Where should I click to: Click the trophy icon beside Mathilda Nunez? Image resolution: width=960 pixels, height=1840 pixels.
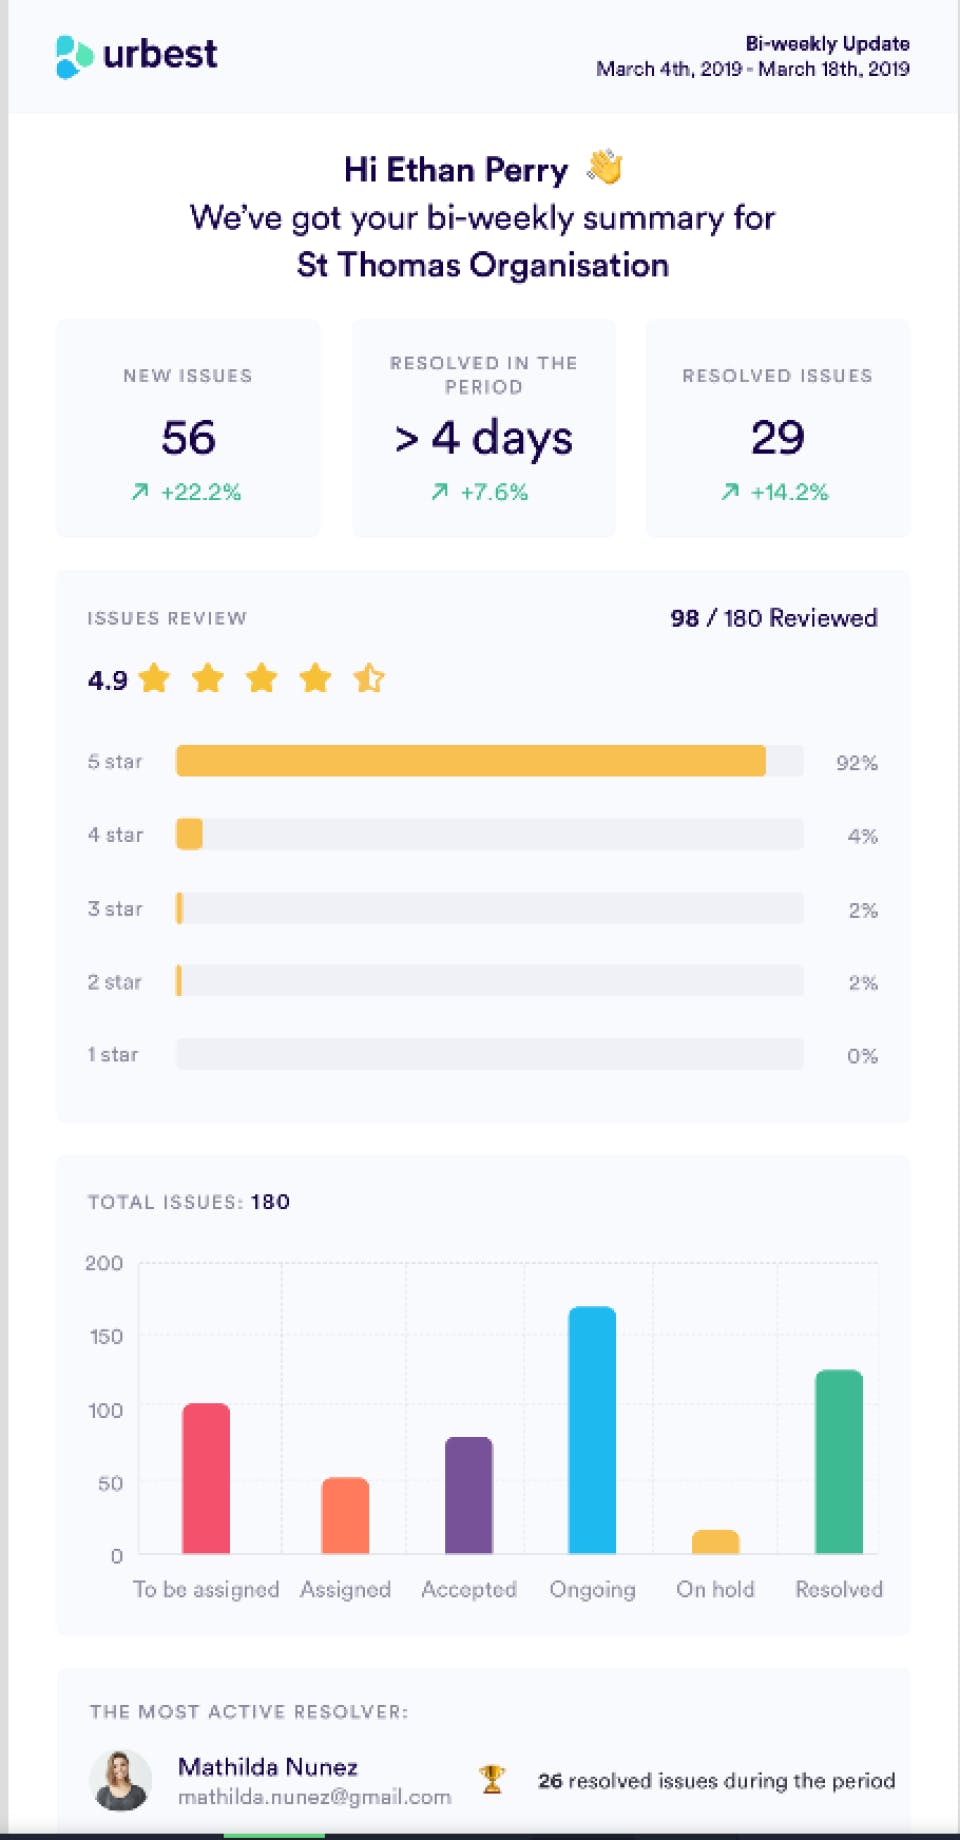(492, 1779)
